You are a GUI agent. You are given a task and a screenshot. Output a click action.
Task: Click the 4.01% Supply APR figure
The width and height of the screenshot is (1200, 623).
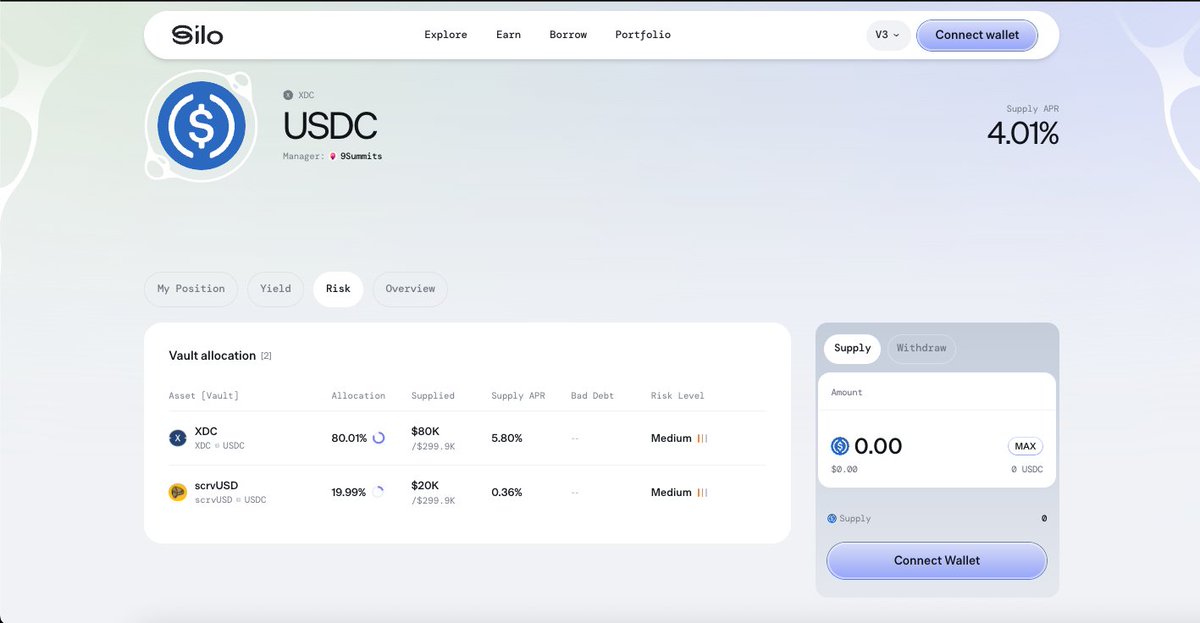point(1023,133)
